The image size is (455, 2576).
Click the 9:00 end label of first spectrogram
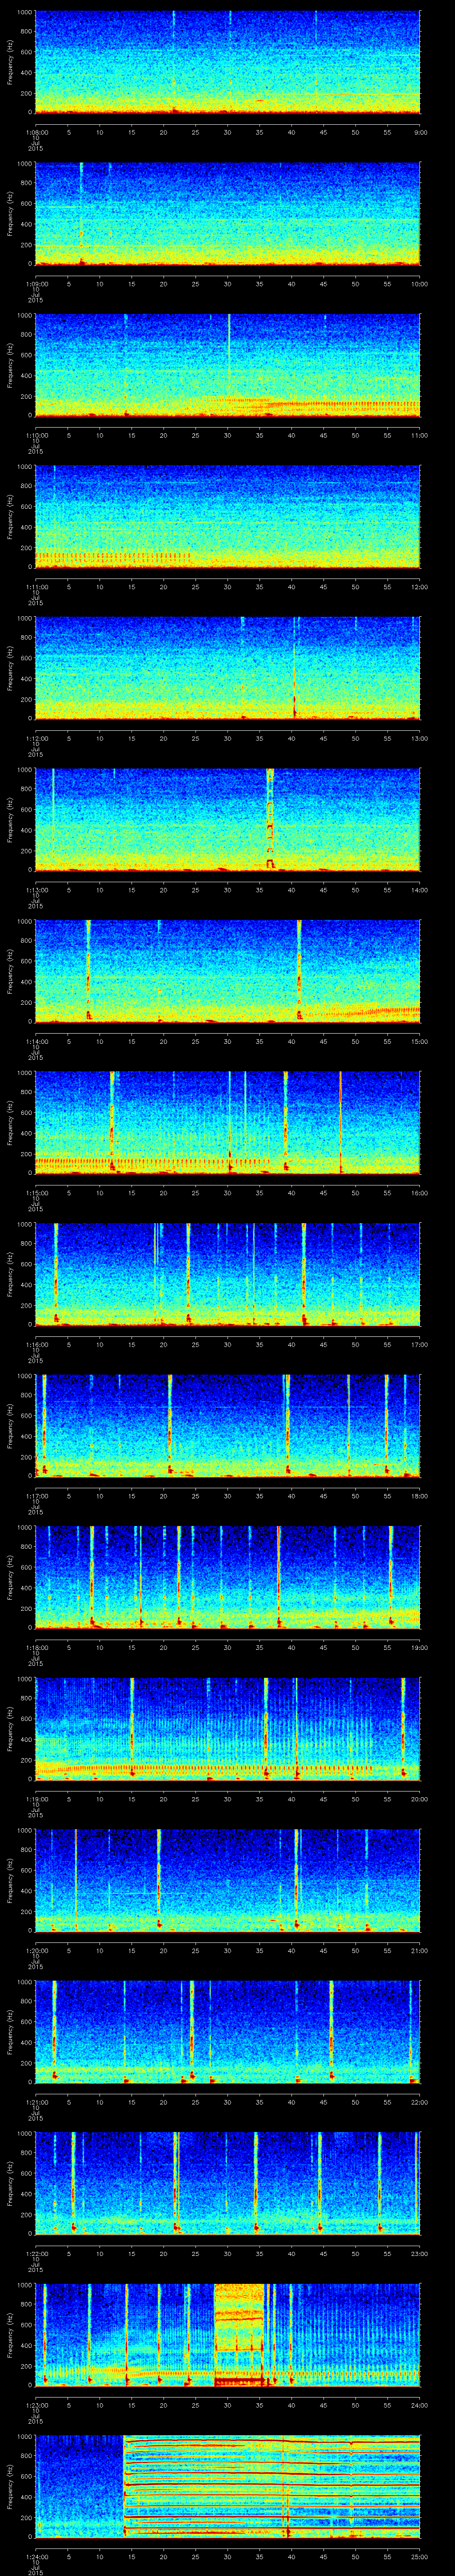[420, 132]
